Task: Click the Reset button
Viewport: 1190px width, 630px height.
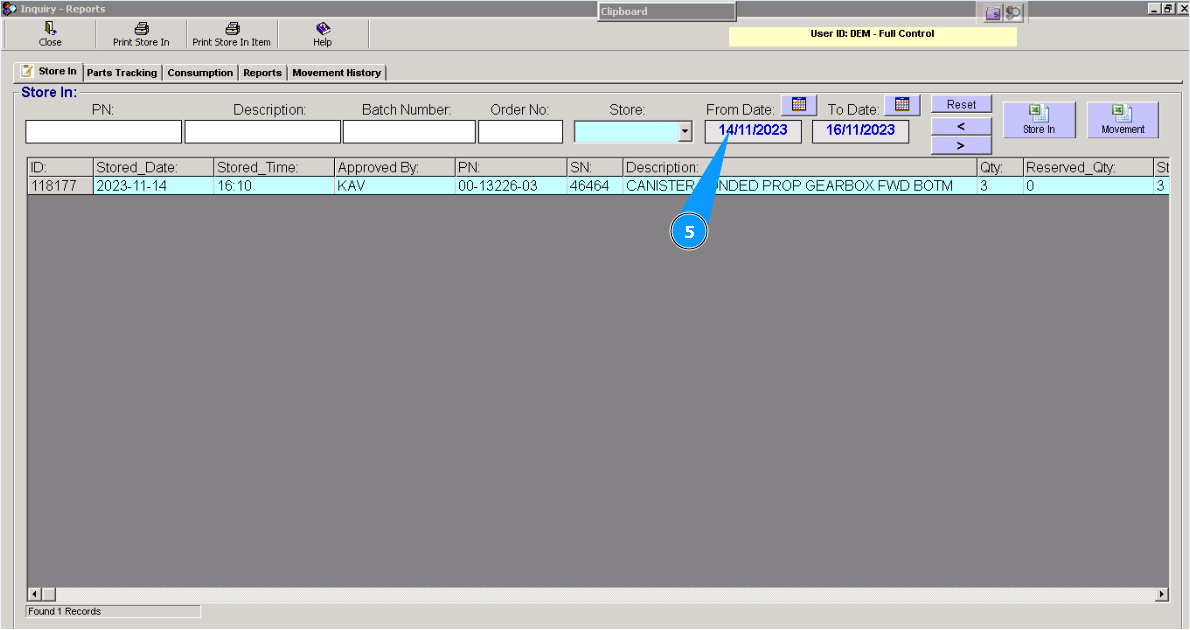Action: tap(962, 105)
